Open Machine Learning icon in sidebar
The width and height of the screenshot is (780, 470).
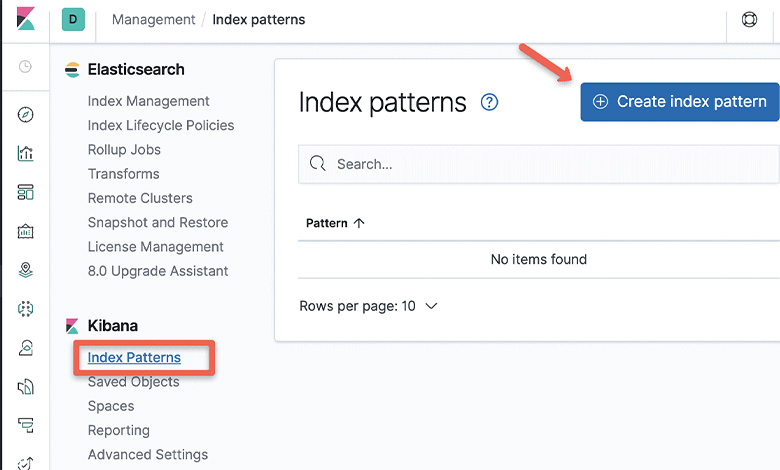click(25, 308)
